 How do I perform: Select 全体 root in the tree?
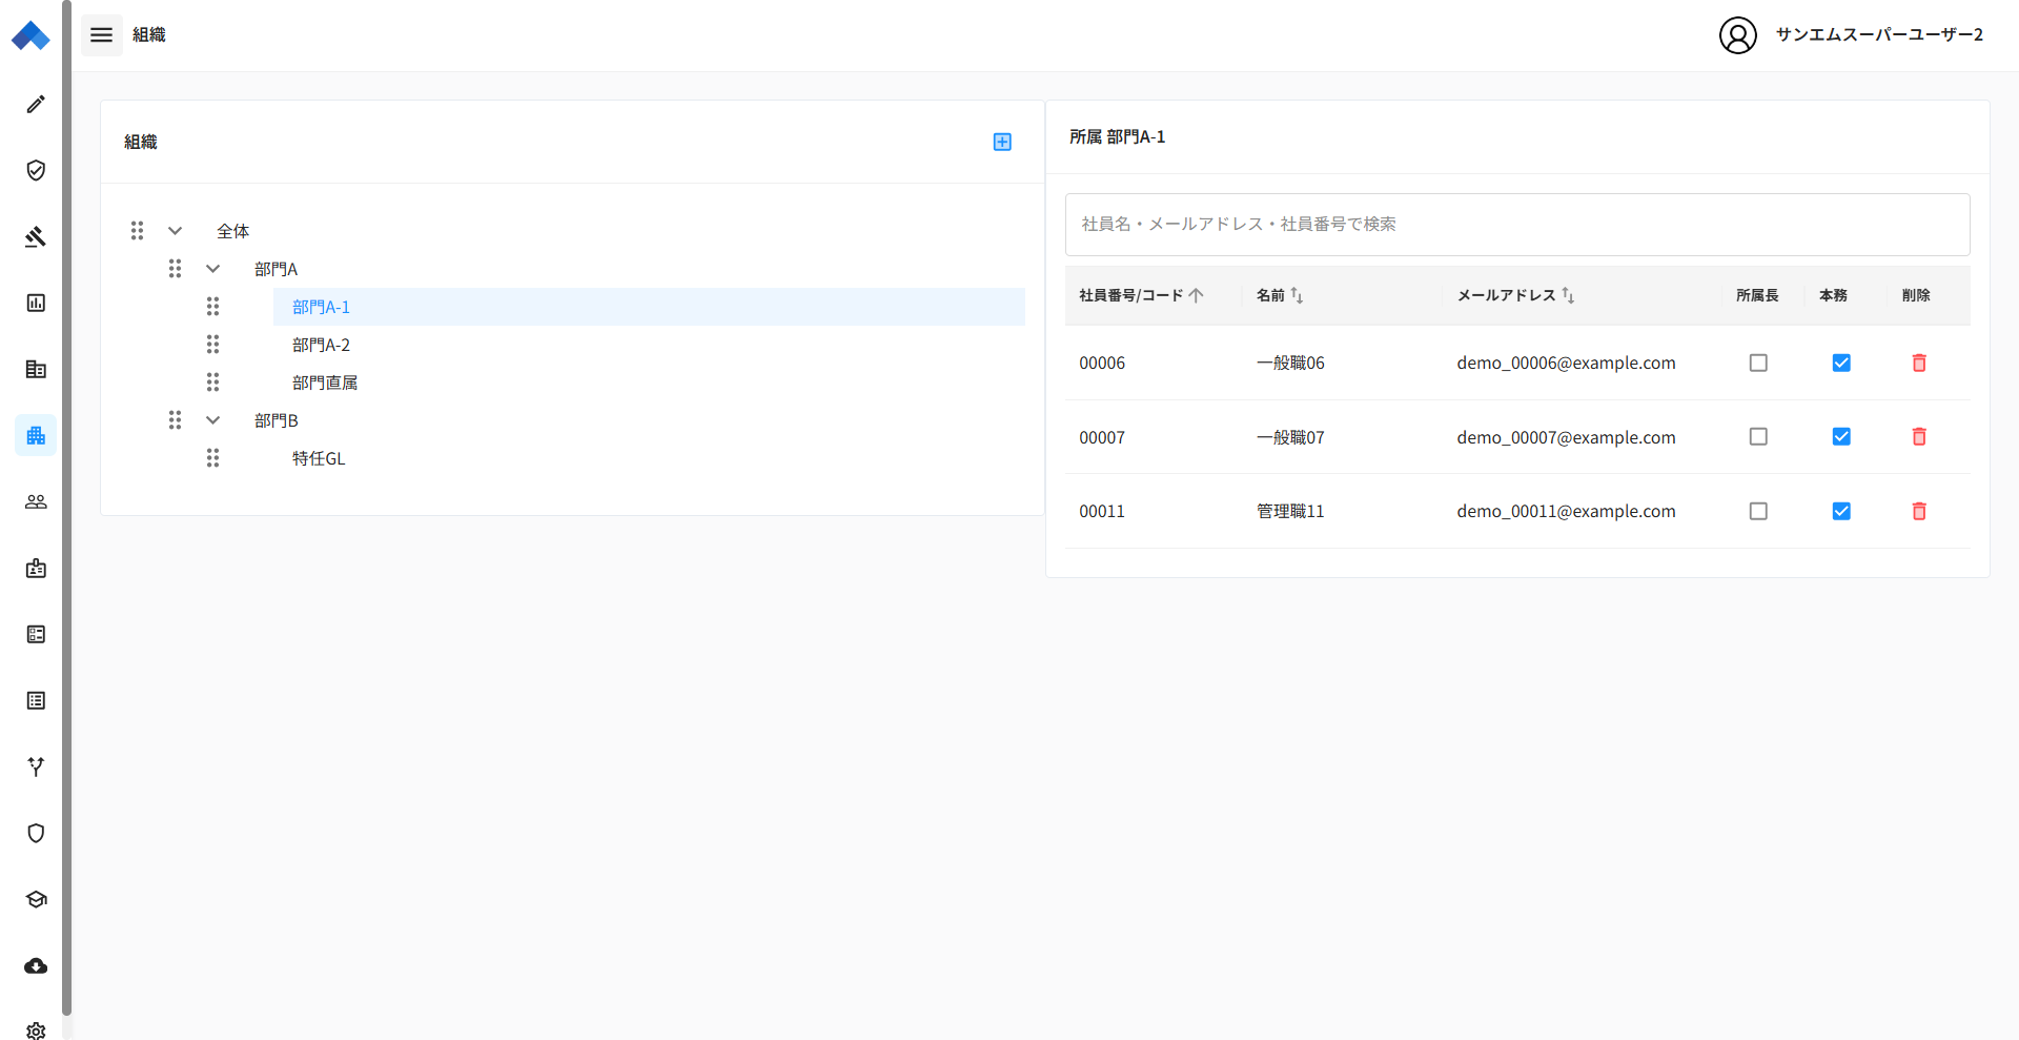[x=233, y=231]
